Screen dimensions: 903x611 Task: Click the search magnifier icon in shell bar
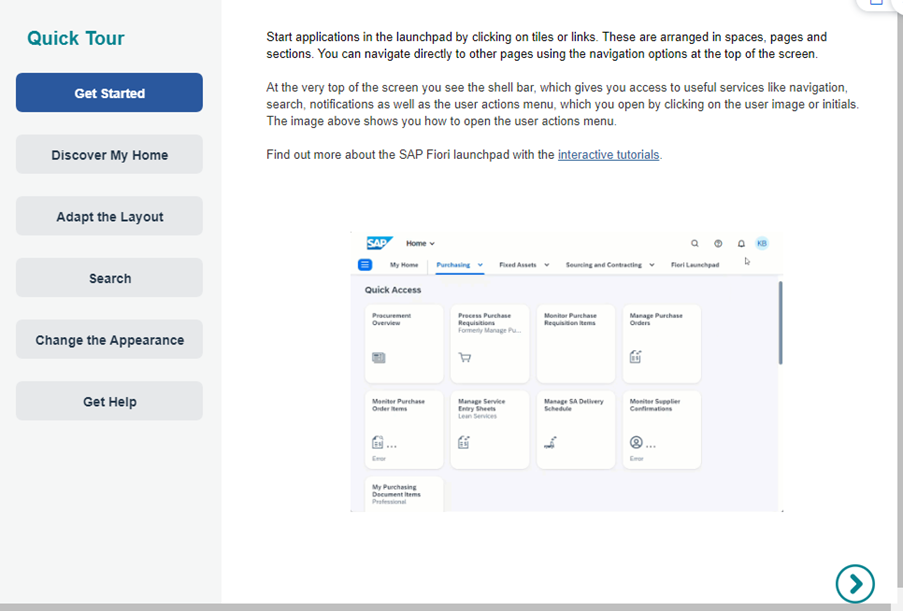[695, 243]
